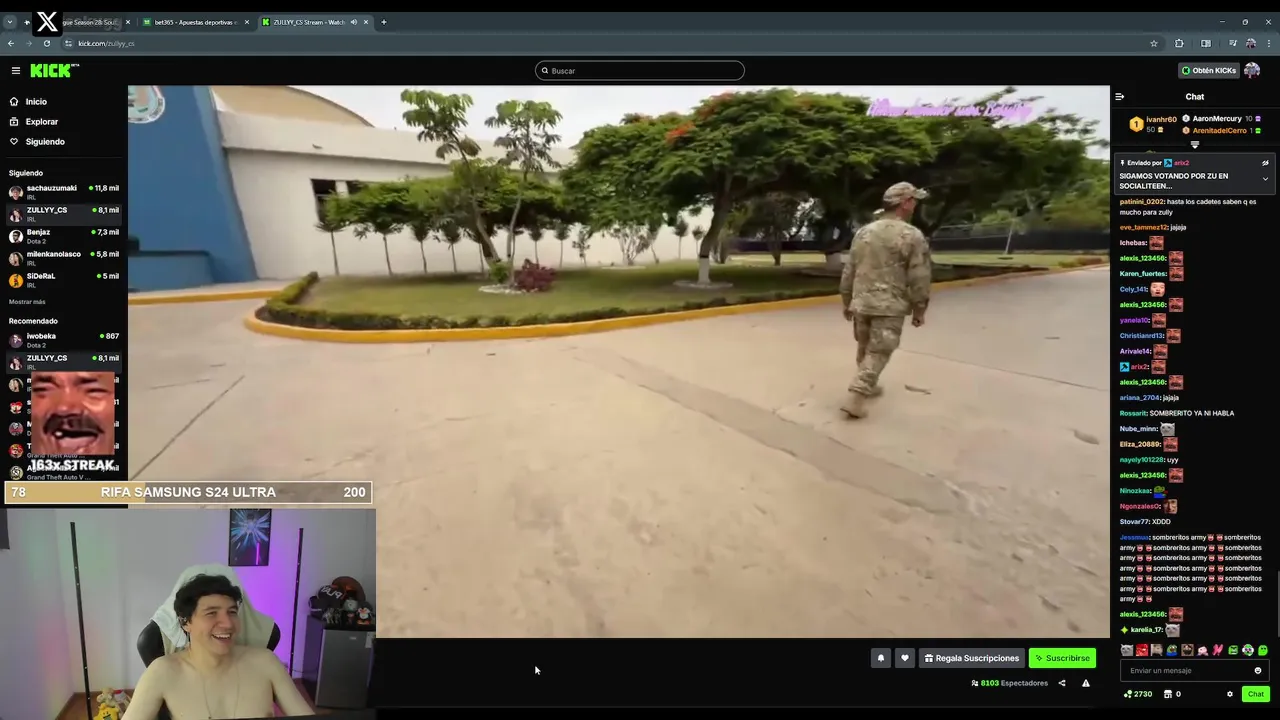Click Obtén KICKs button
This screenshot has width=1280, height=720.
tap(1209, 70)
